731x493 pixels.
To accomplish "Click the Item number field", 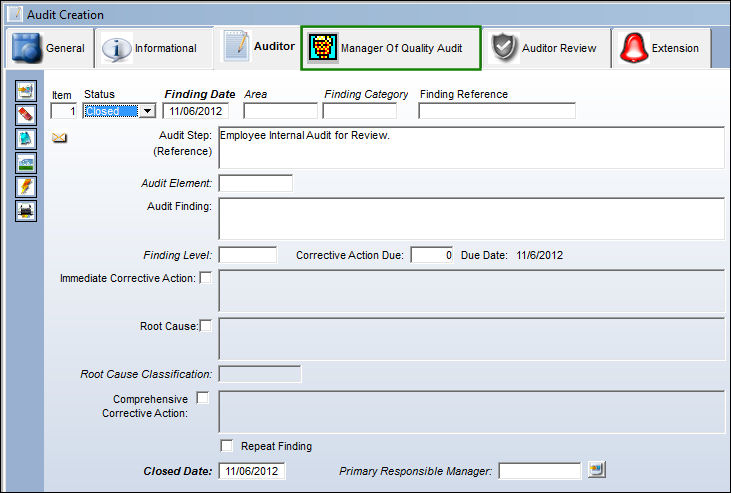I will 63,111.
